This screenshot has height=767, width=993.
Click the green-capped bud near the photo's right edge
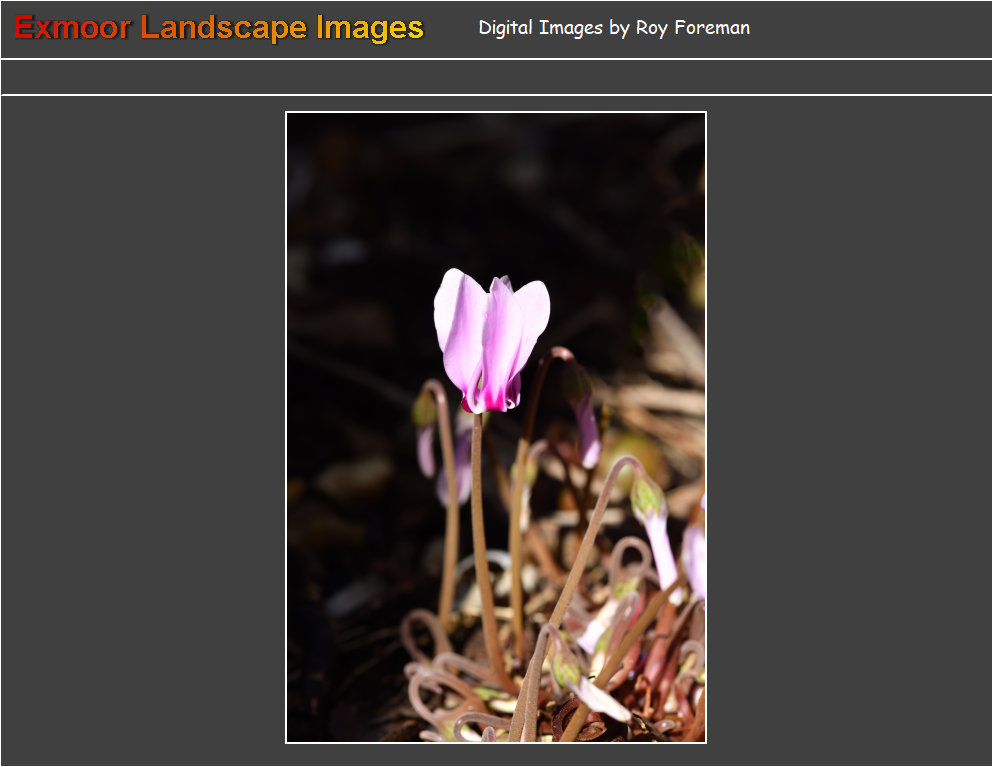tap(648, 497)
